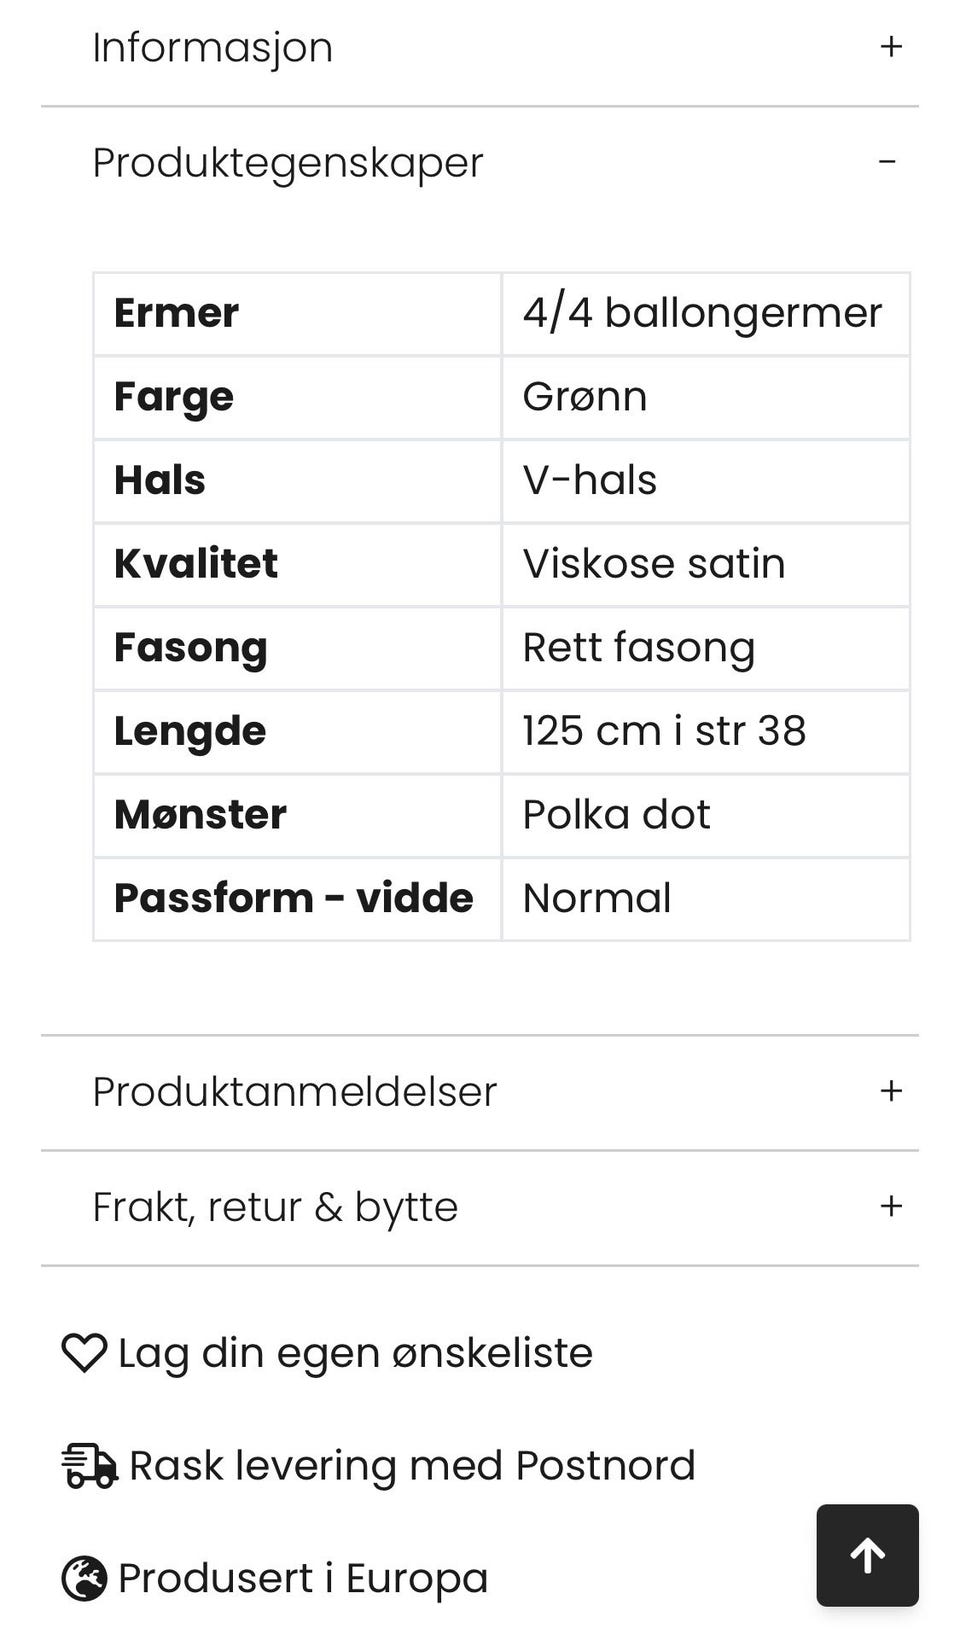
Task: Expand the Informasjon section plus icon
Action: coord(891,47)
